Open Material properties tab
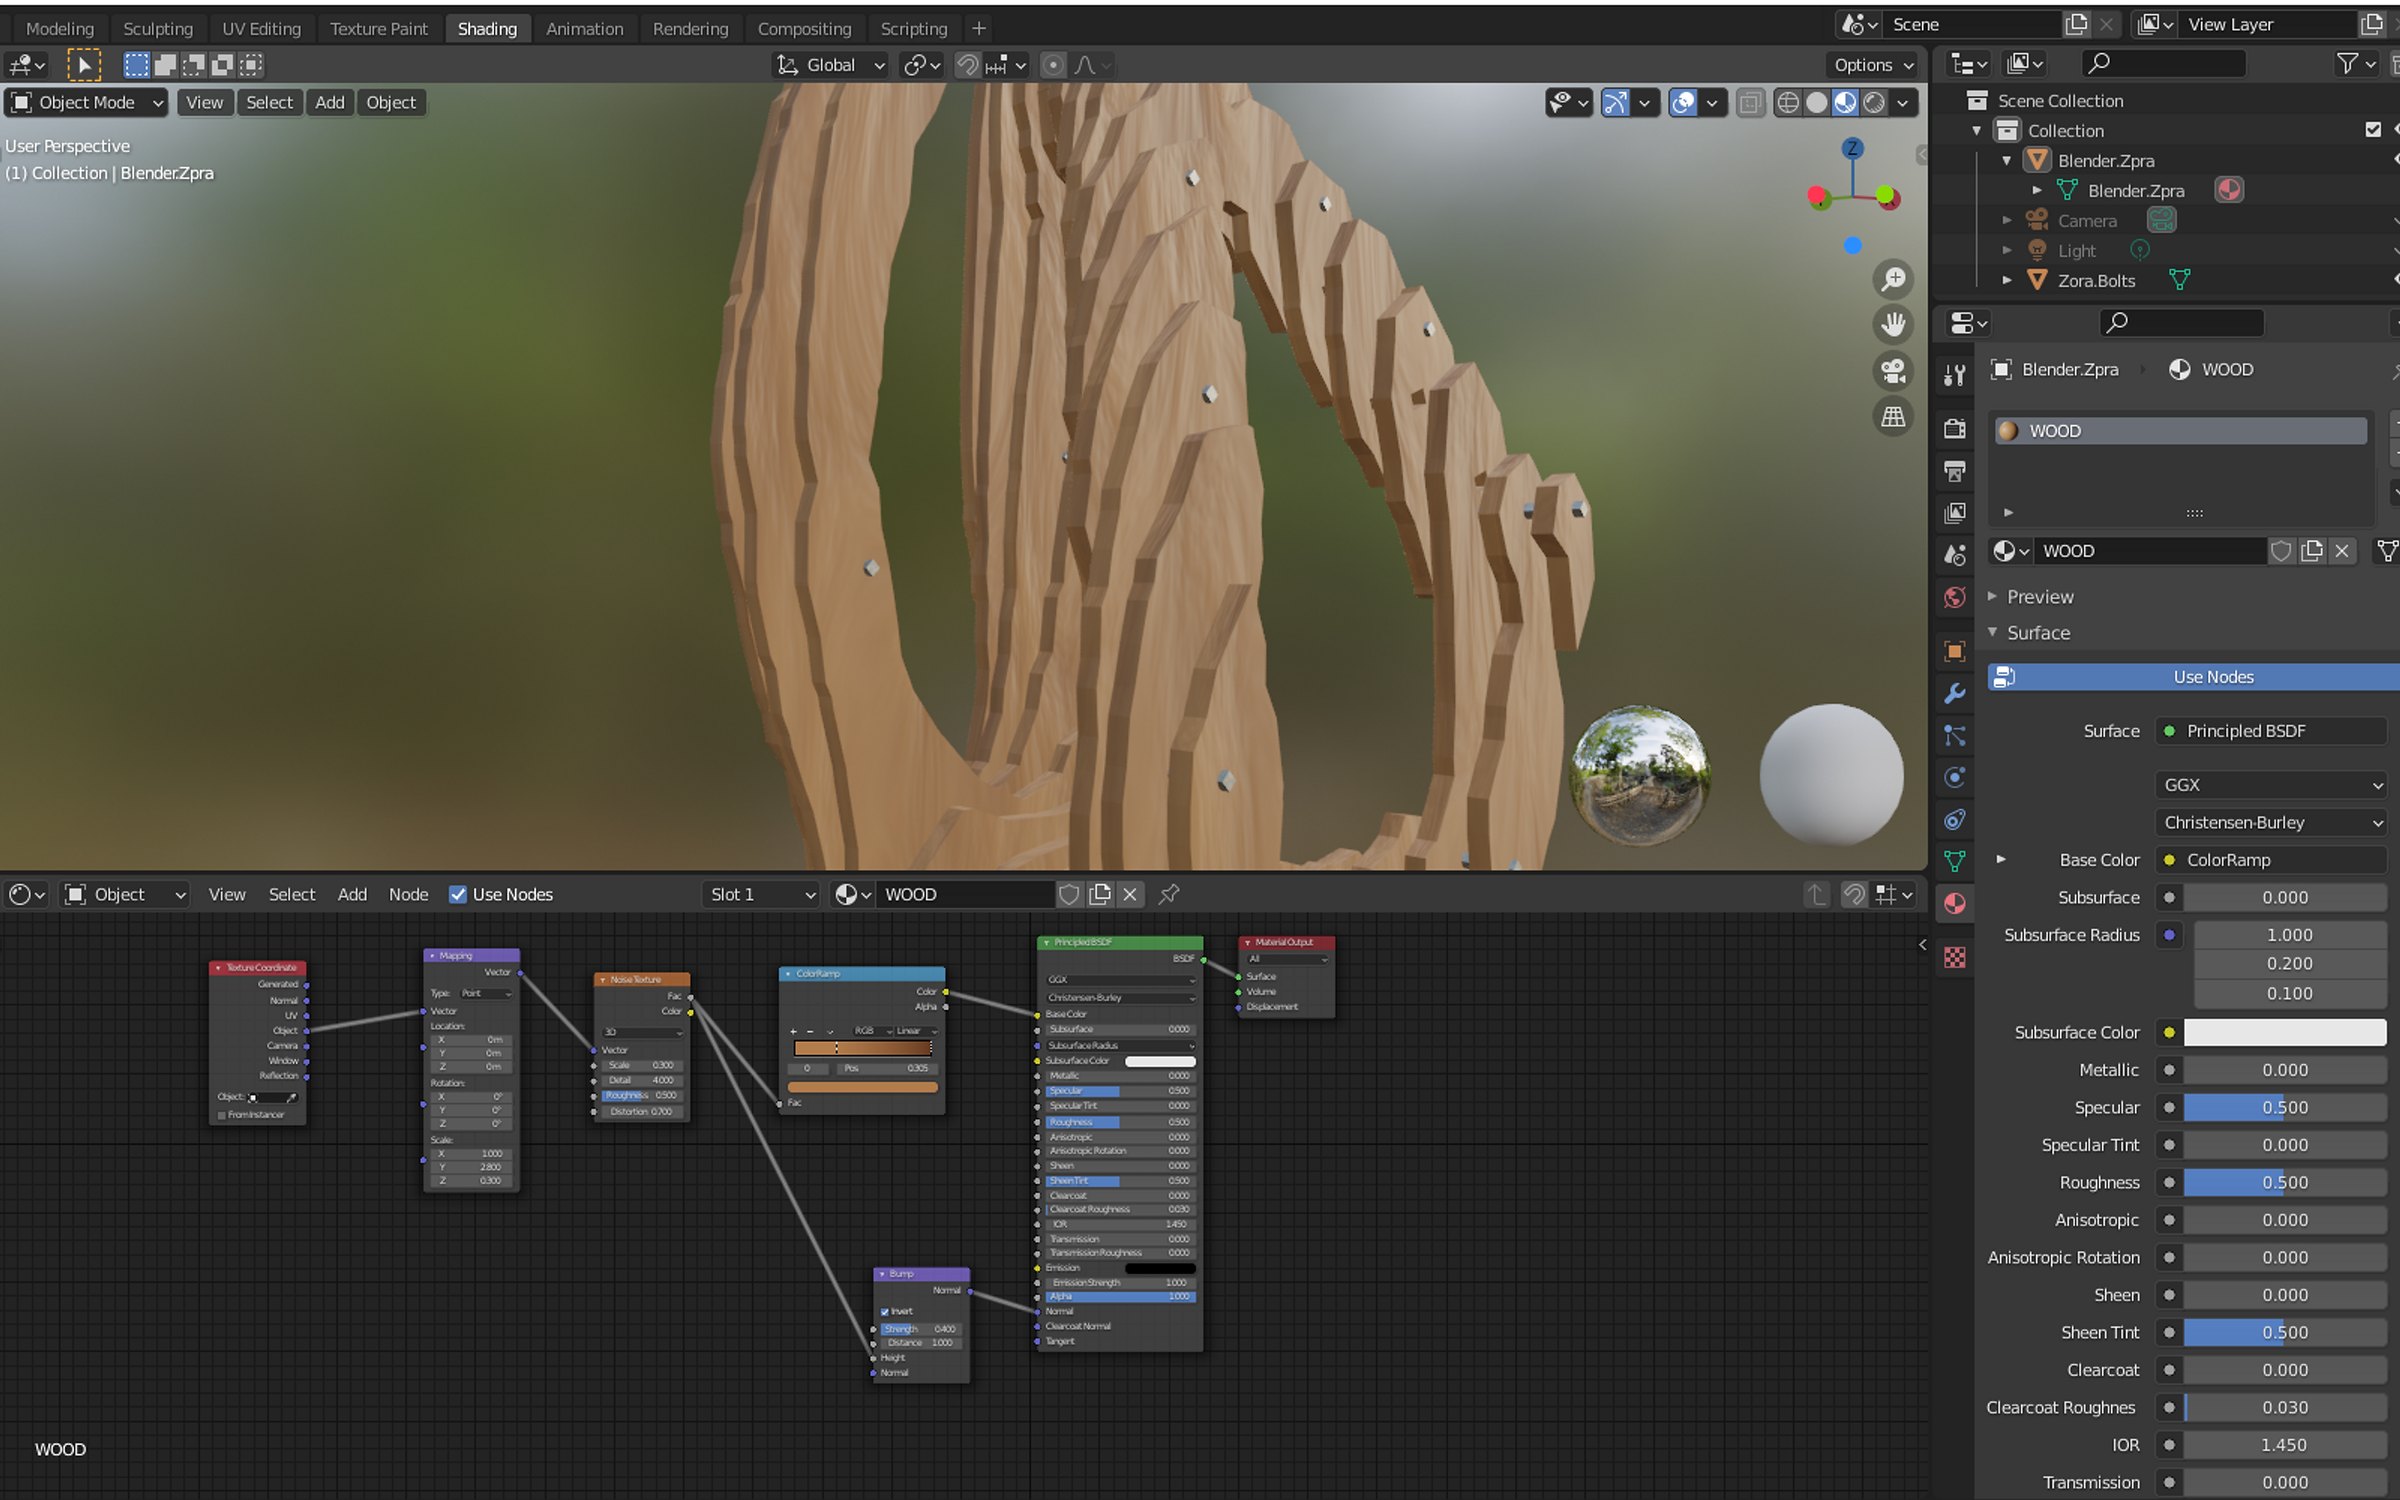 point(1954,904)
